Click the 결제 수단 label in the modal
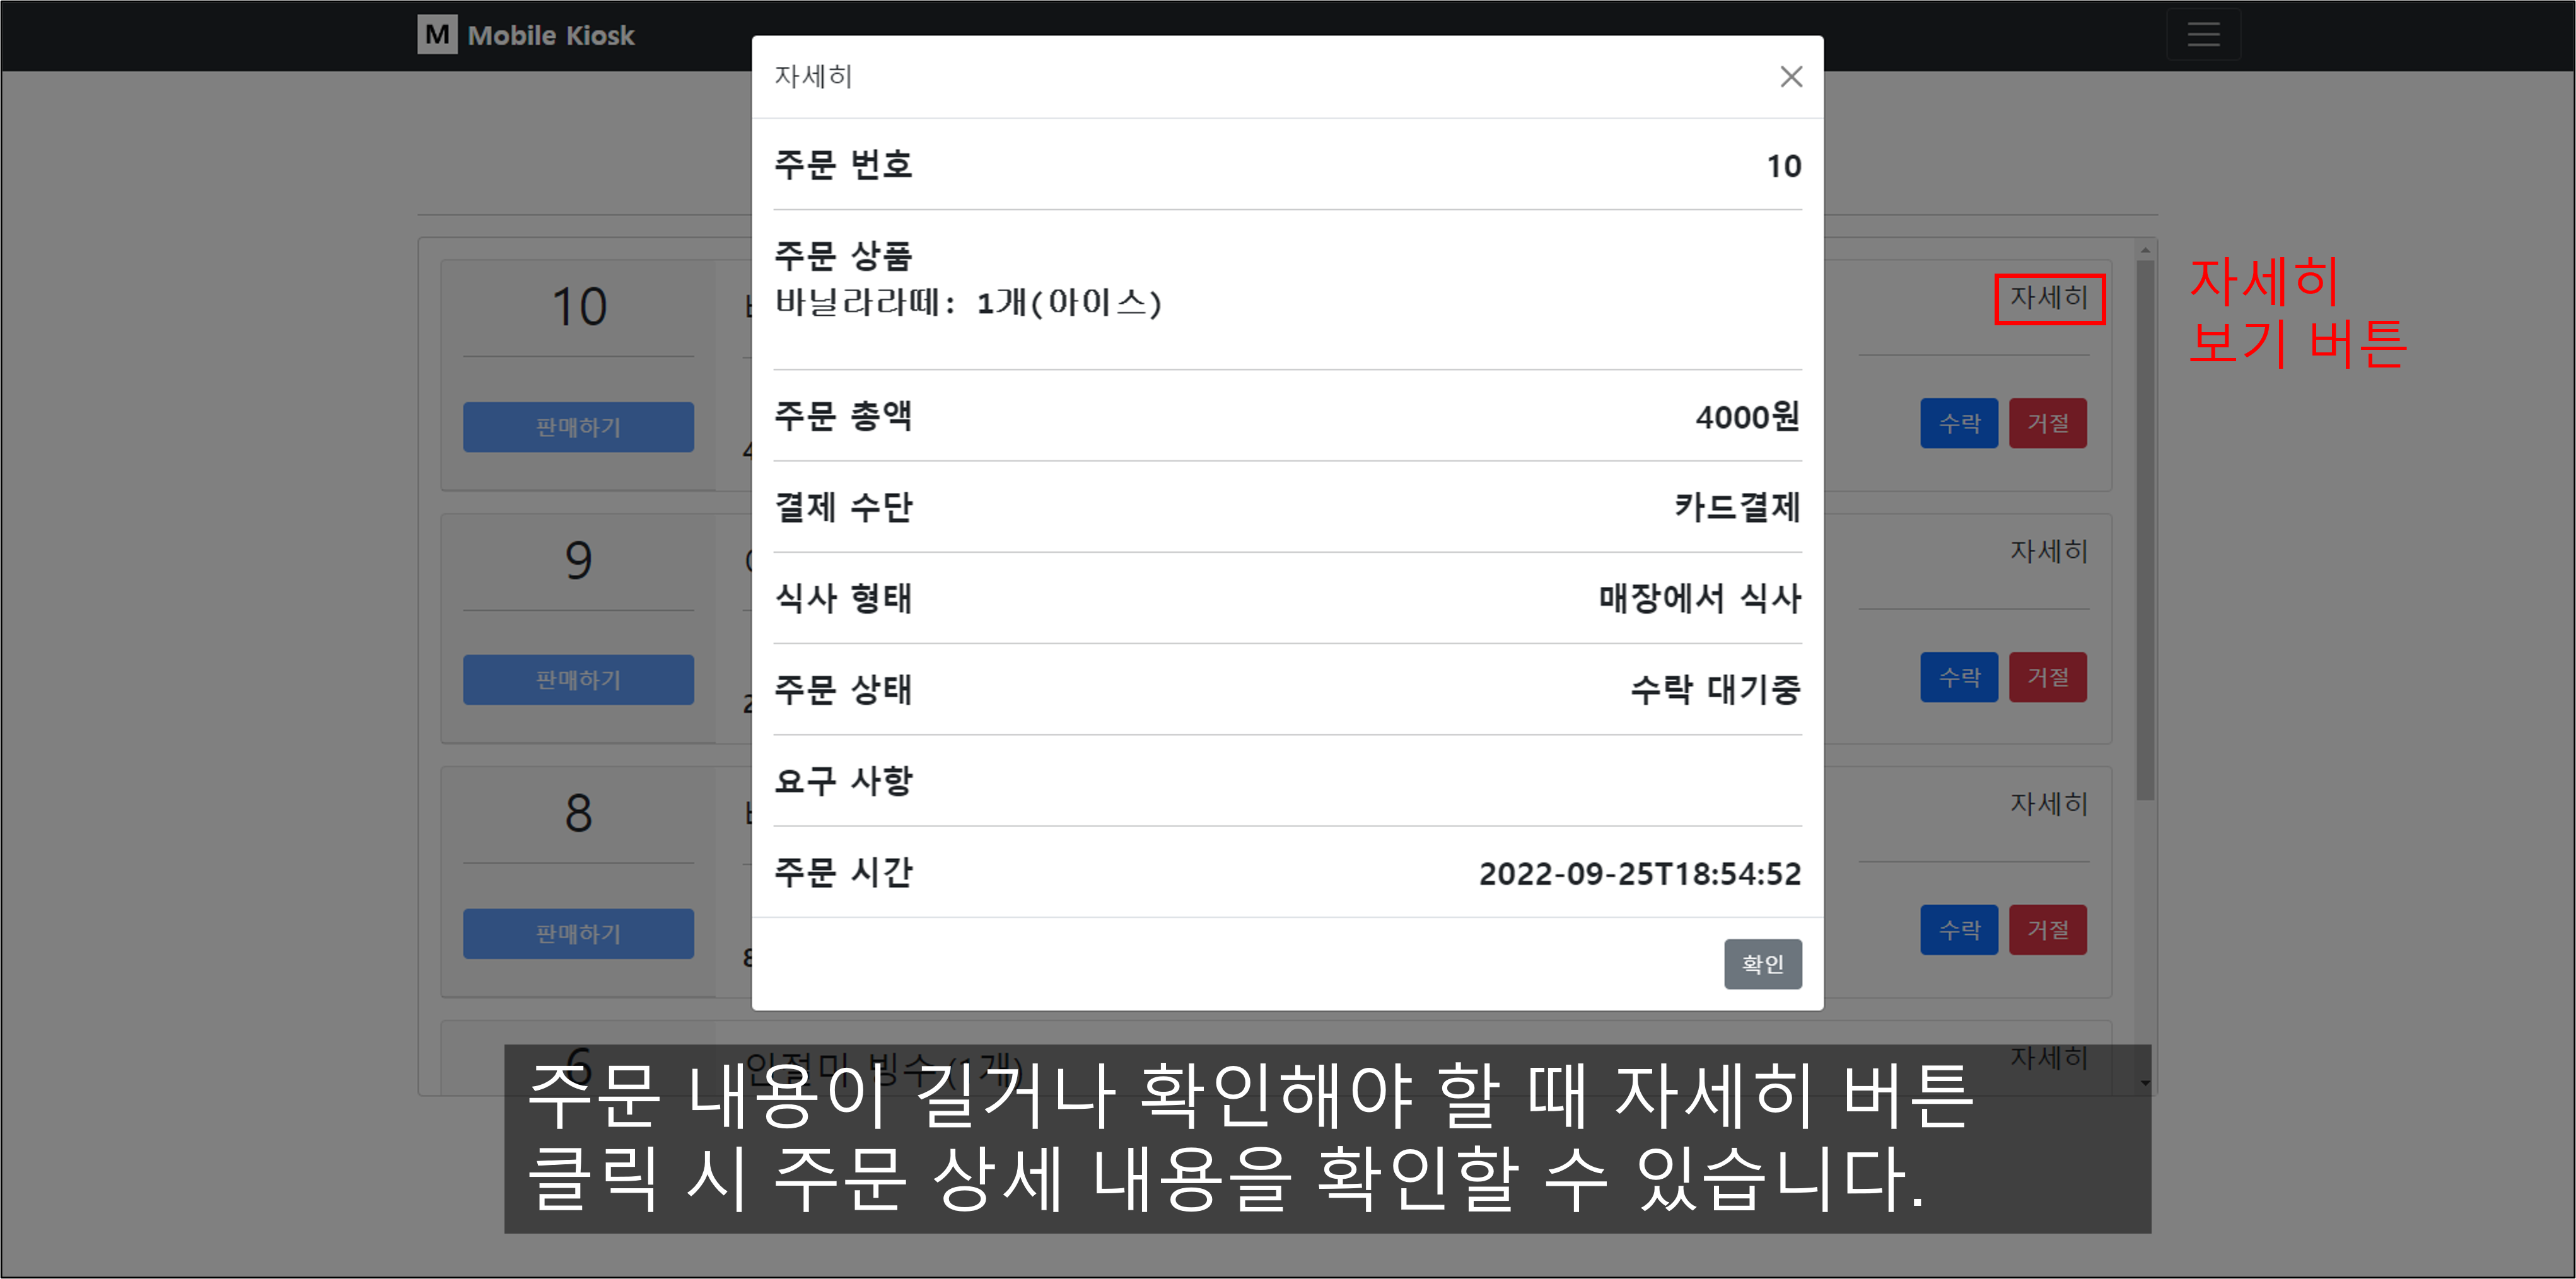Image resolution: width=2576 pixels, height=1279 pixels. tap(844, 507)
